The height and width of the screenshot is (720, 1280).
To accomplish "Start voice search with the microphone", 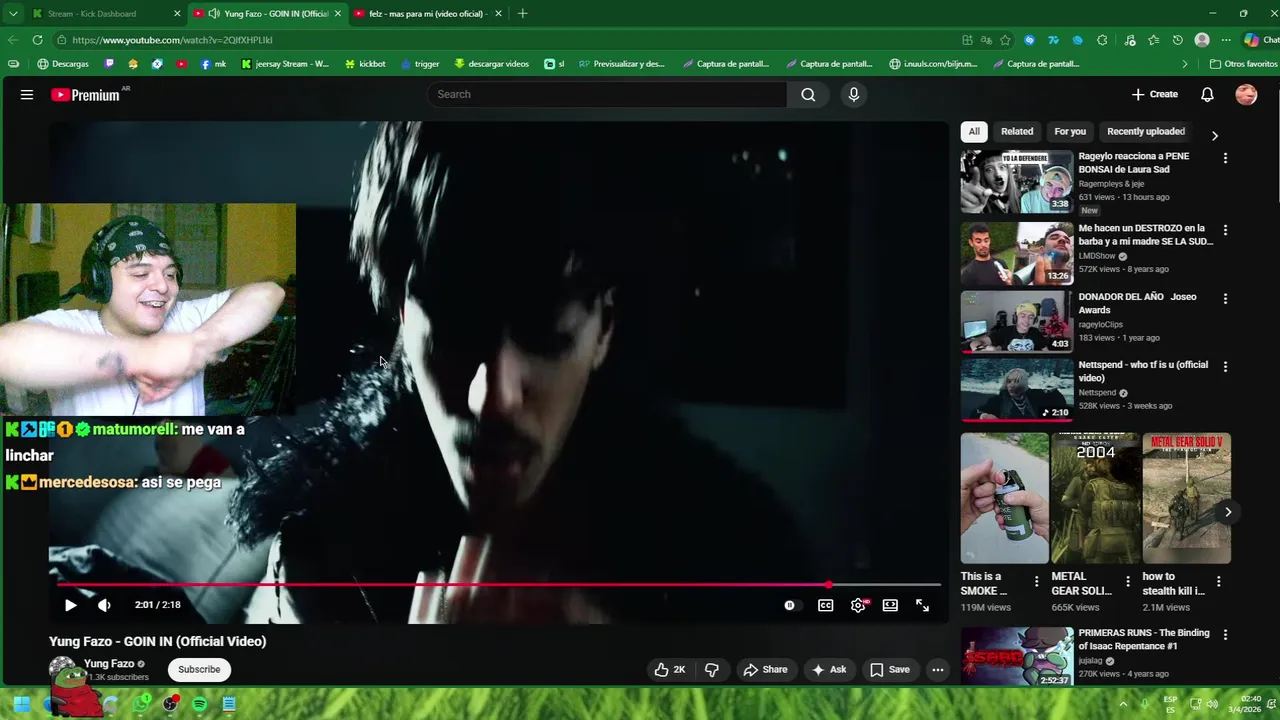I will click(x=853, y=94).
